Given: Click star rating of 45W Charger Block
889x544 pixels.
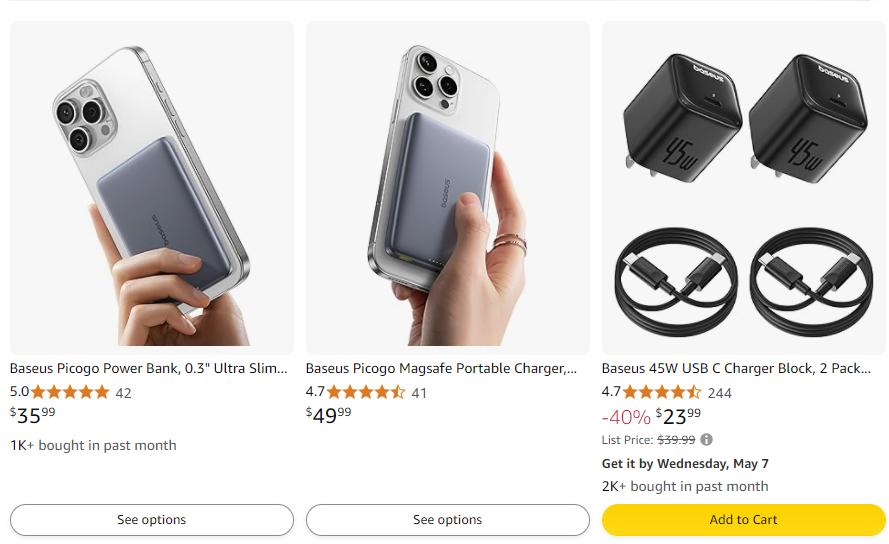Looking at the screenshot, I should pyautogui.click(x=662, y=392).
